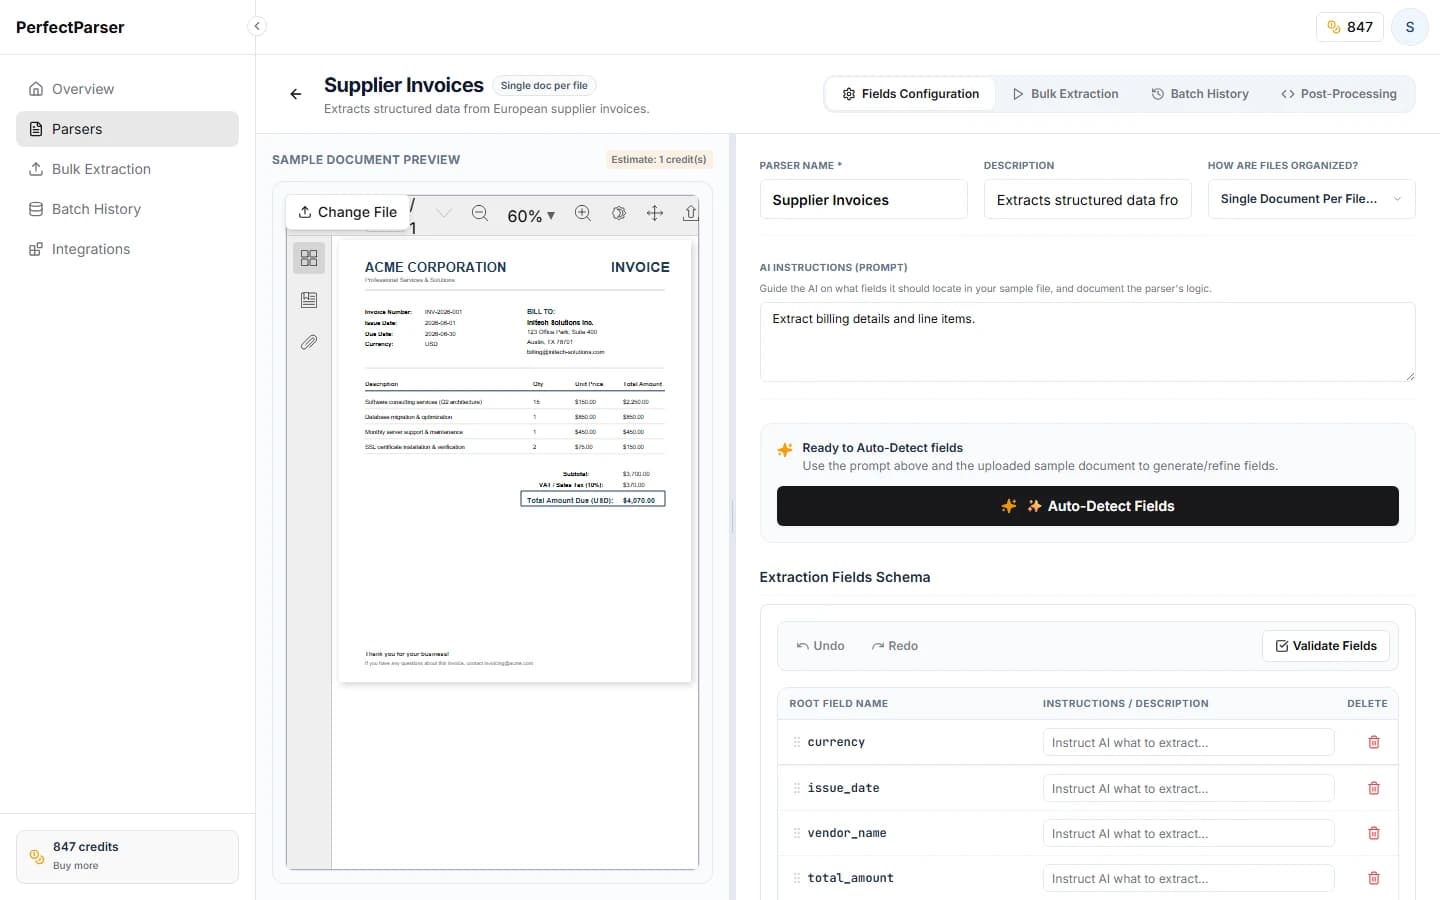Collapse the sidebar with the chevron button

(257, 26)
